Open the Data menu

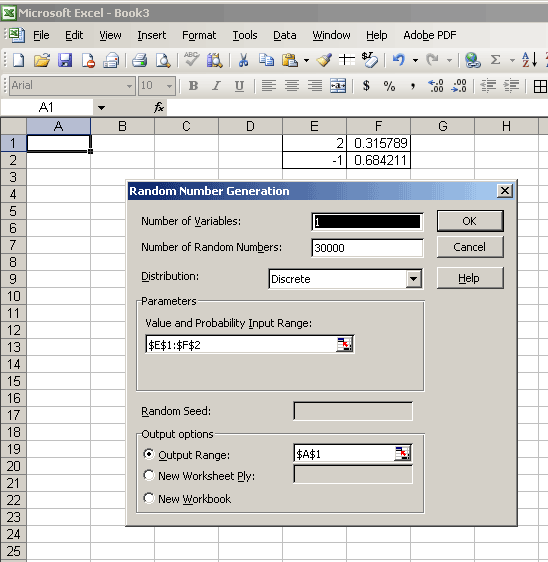(285, 35)
